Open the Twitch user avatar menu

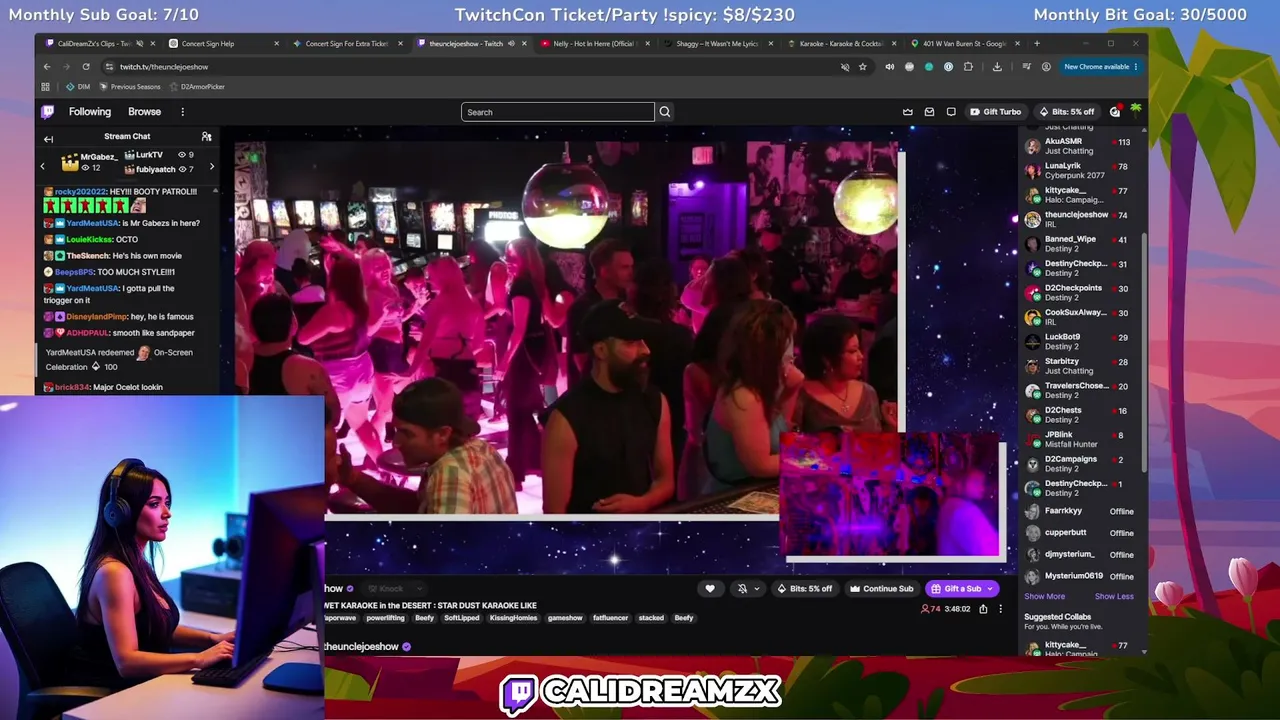1136,110
